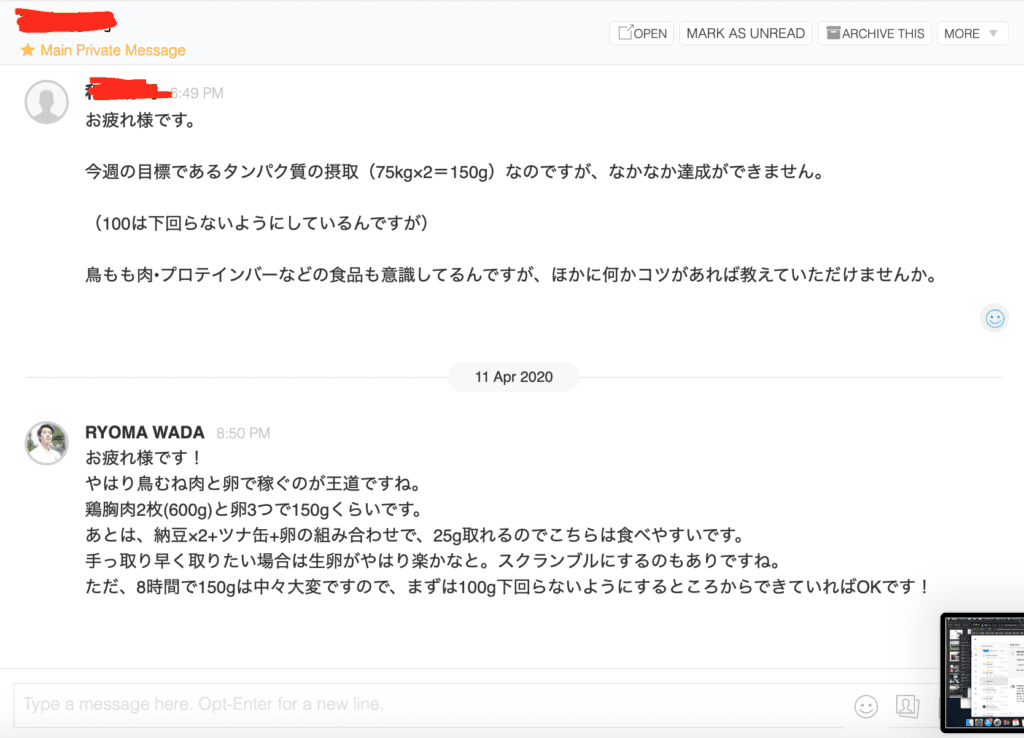This screenshot has width=1024, height=738.
Task: Add emoji reaction to first message
Action: [995, 318]
